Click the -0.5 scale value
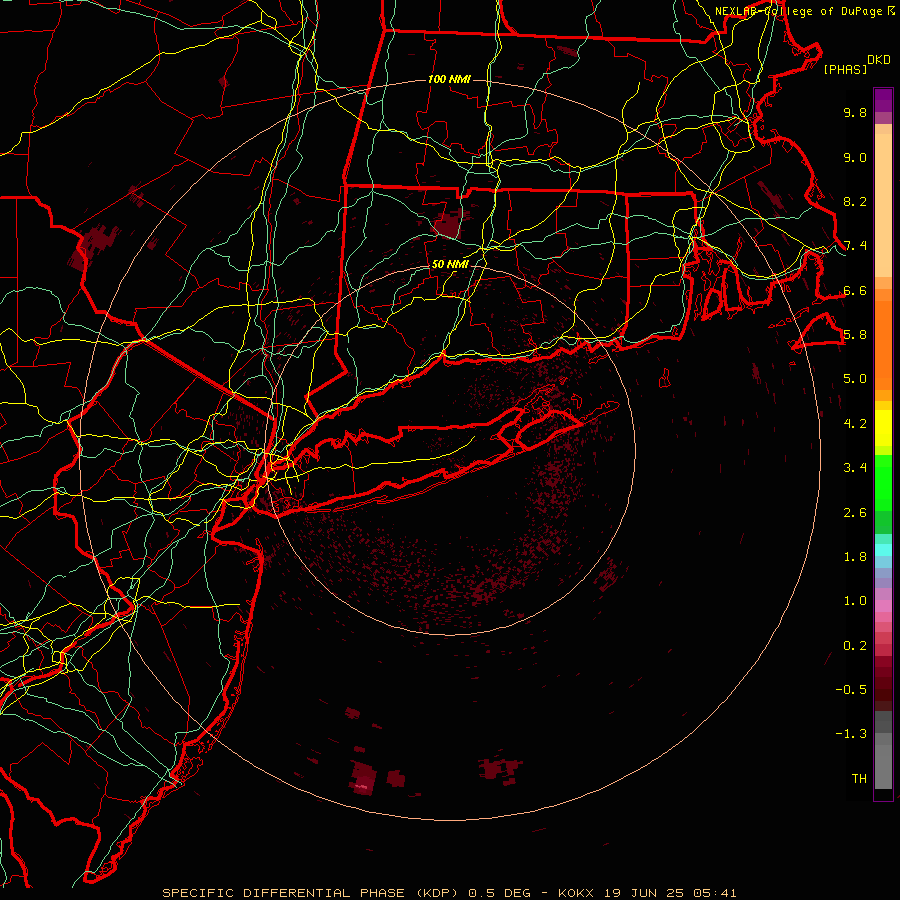This screenshot has height=900, width=900. [851, 690]
